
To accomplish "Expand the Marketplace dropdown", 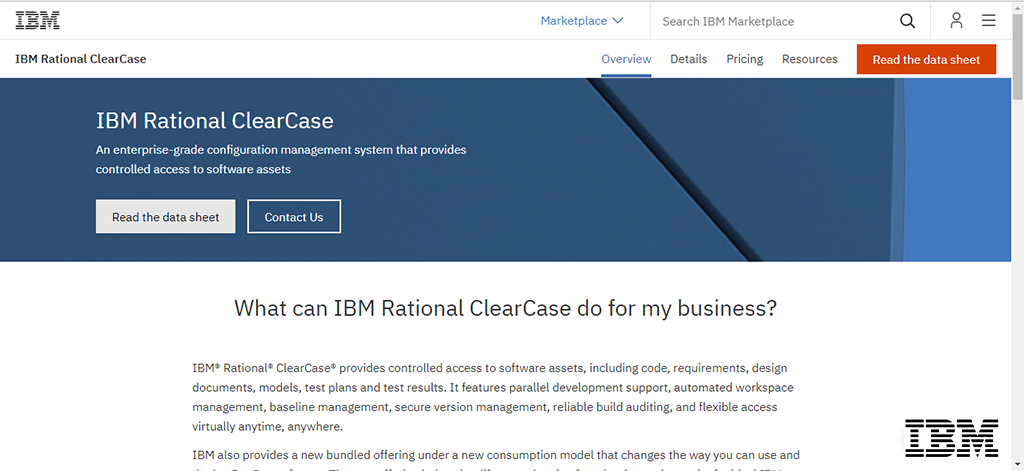I will (581, 21).
